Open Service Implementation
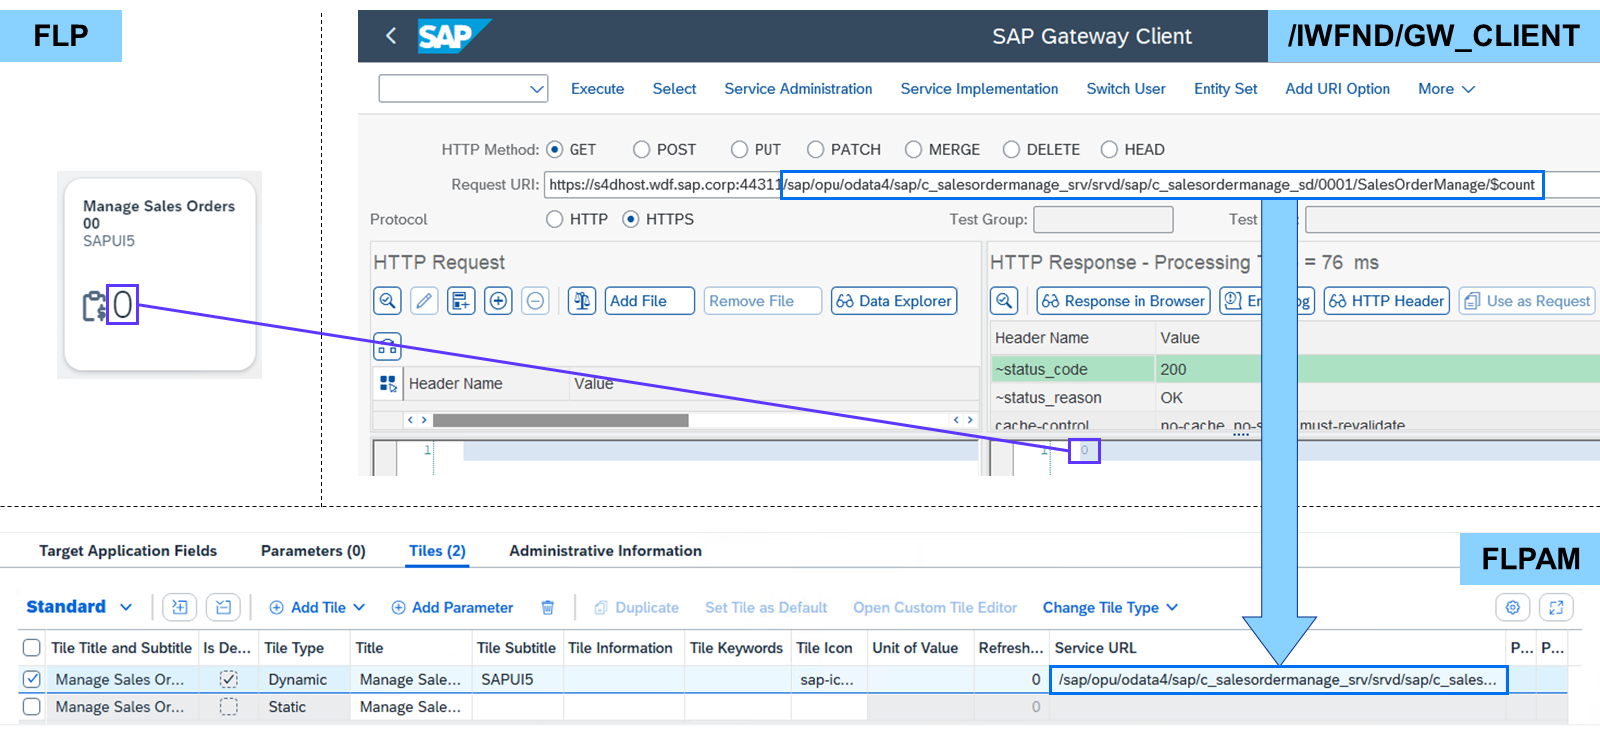This screenshot has width=1600, height=735. click(x=979, y=89)
